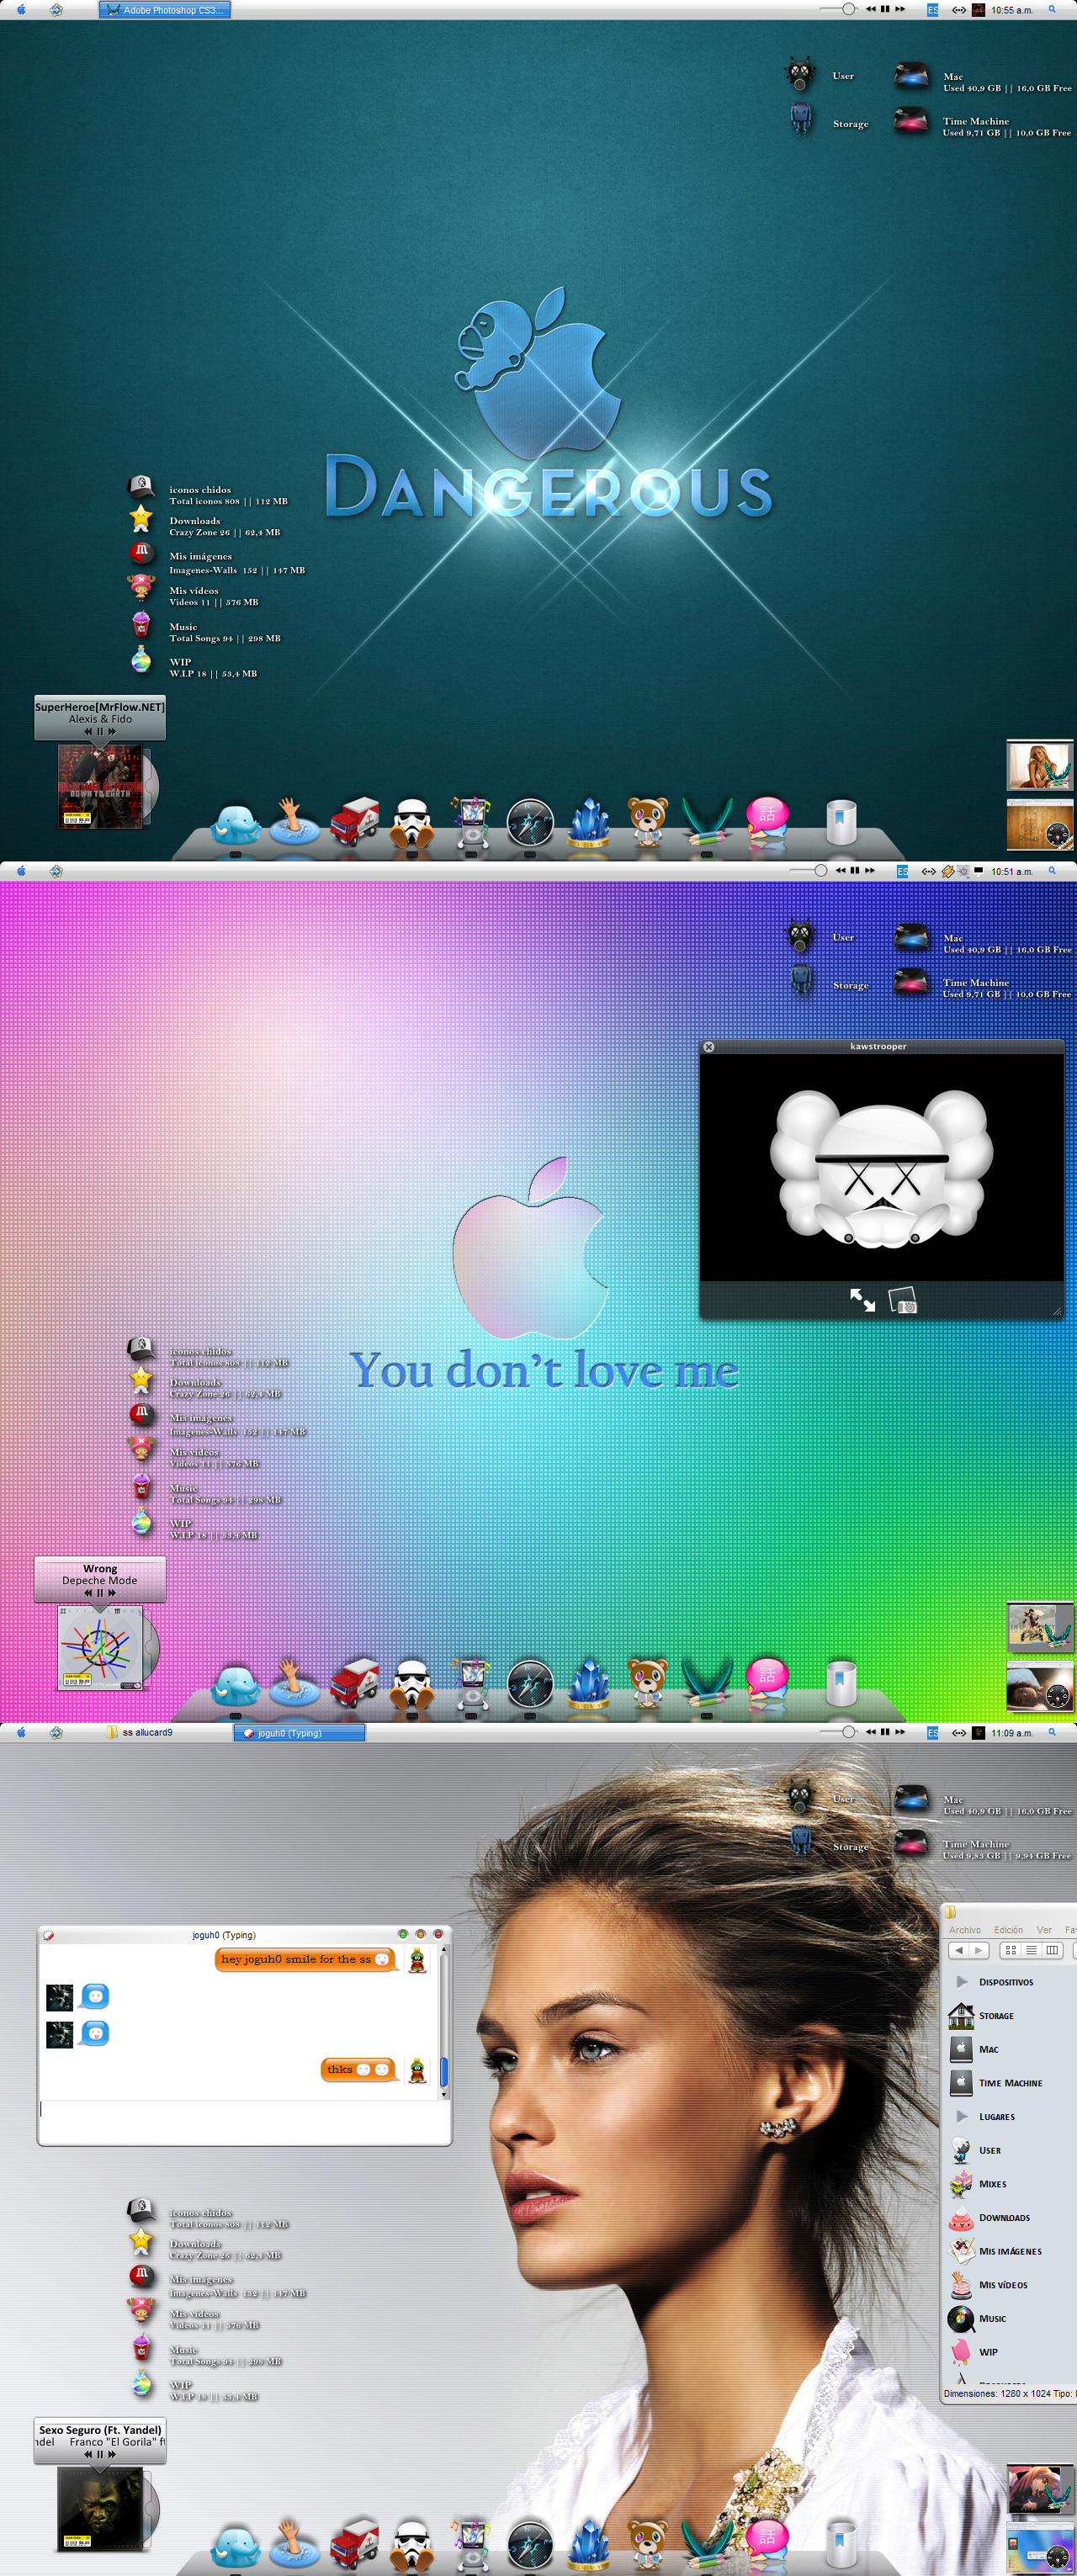Image resolution: width=1077 pixels, height=2576 pixels.
Task: Open the Time Machine drive icon on rainbow desktop
Action: (x=911, y=982)
